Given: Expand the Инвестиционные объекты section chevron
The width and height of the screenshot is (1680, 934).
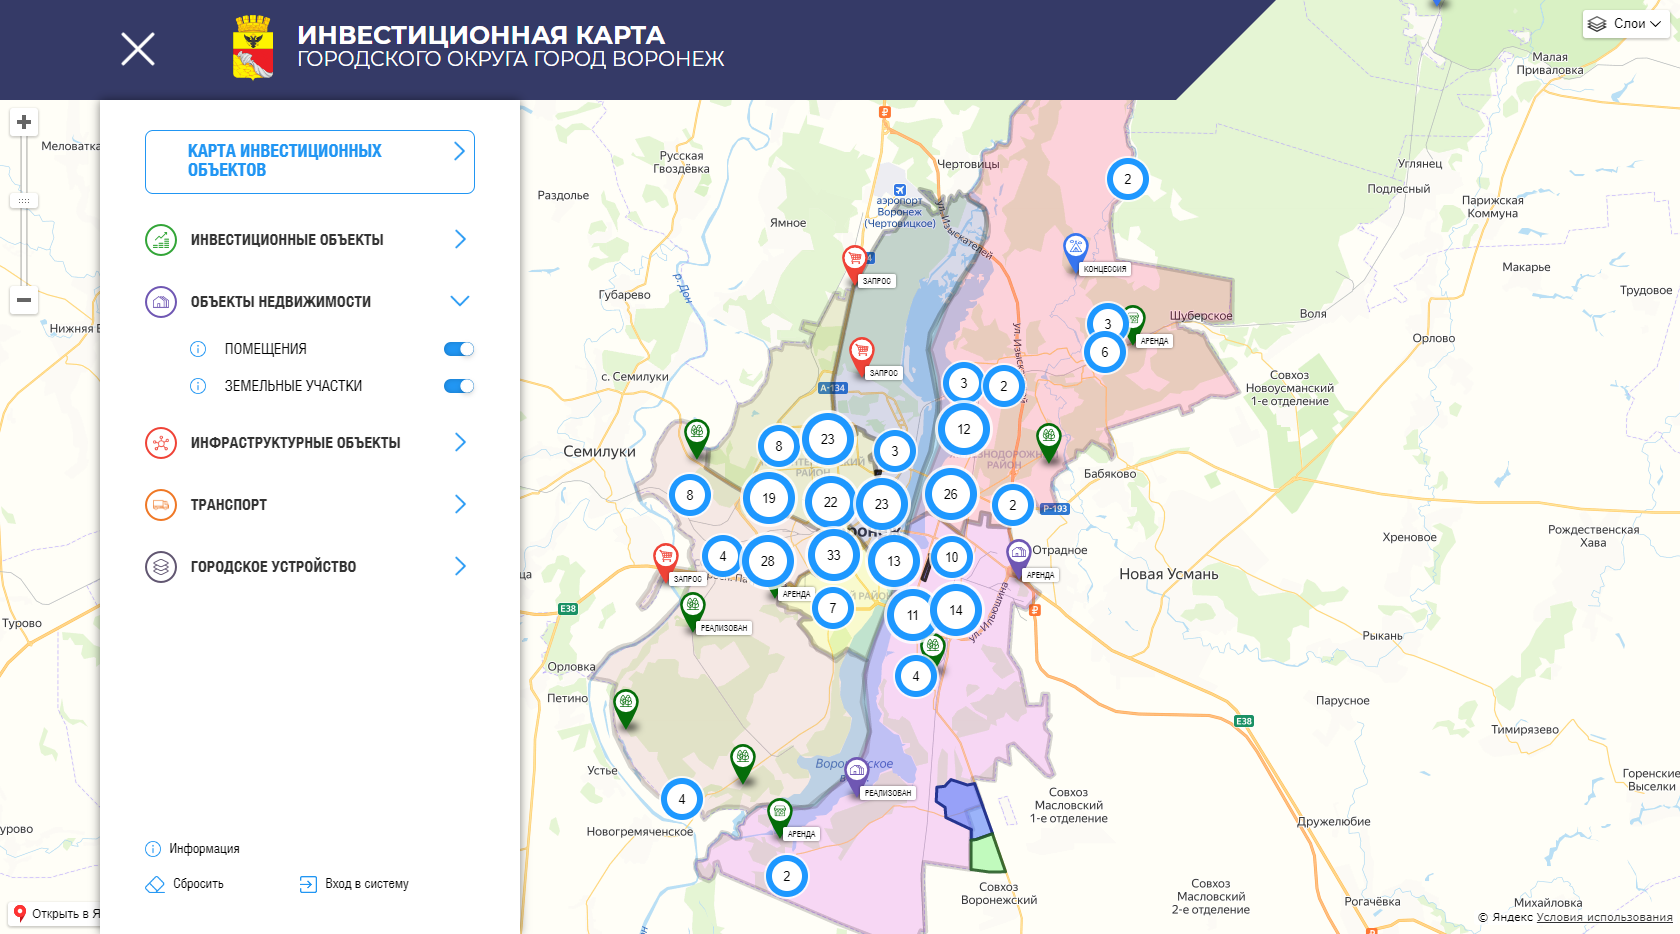Looking at the screenshot, I should (x=460, y=239).
